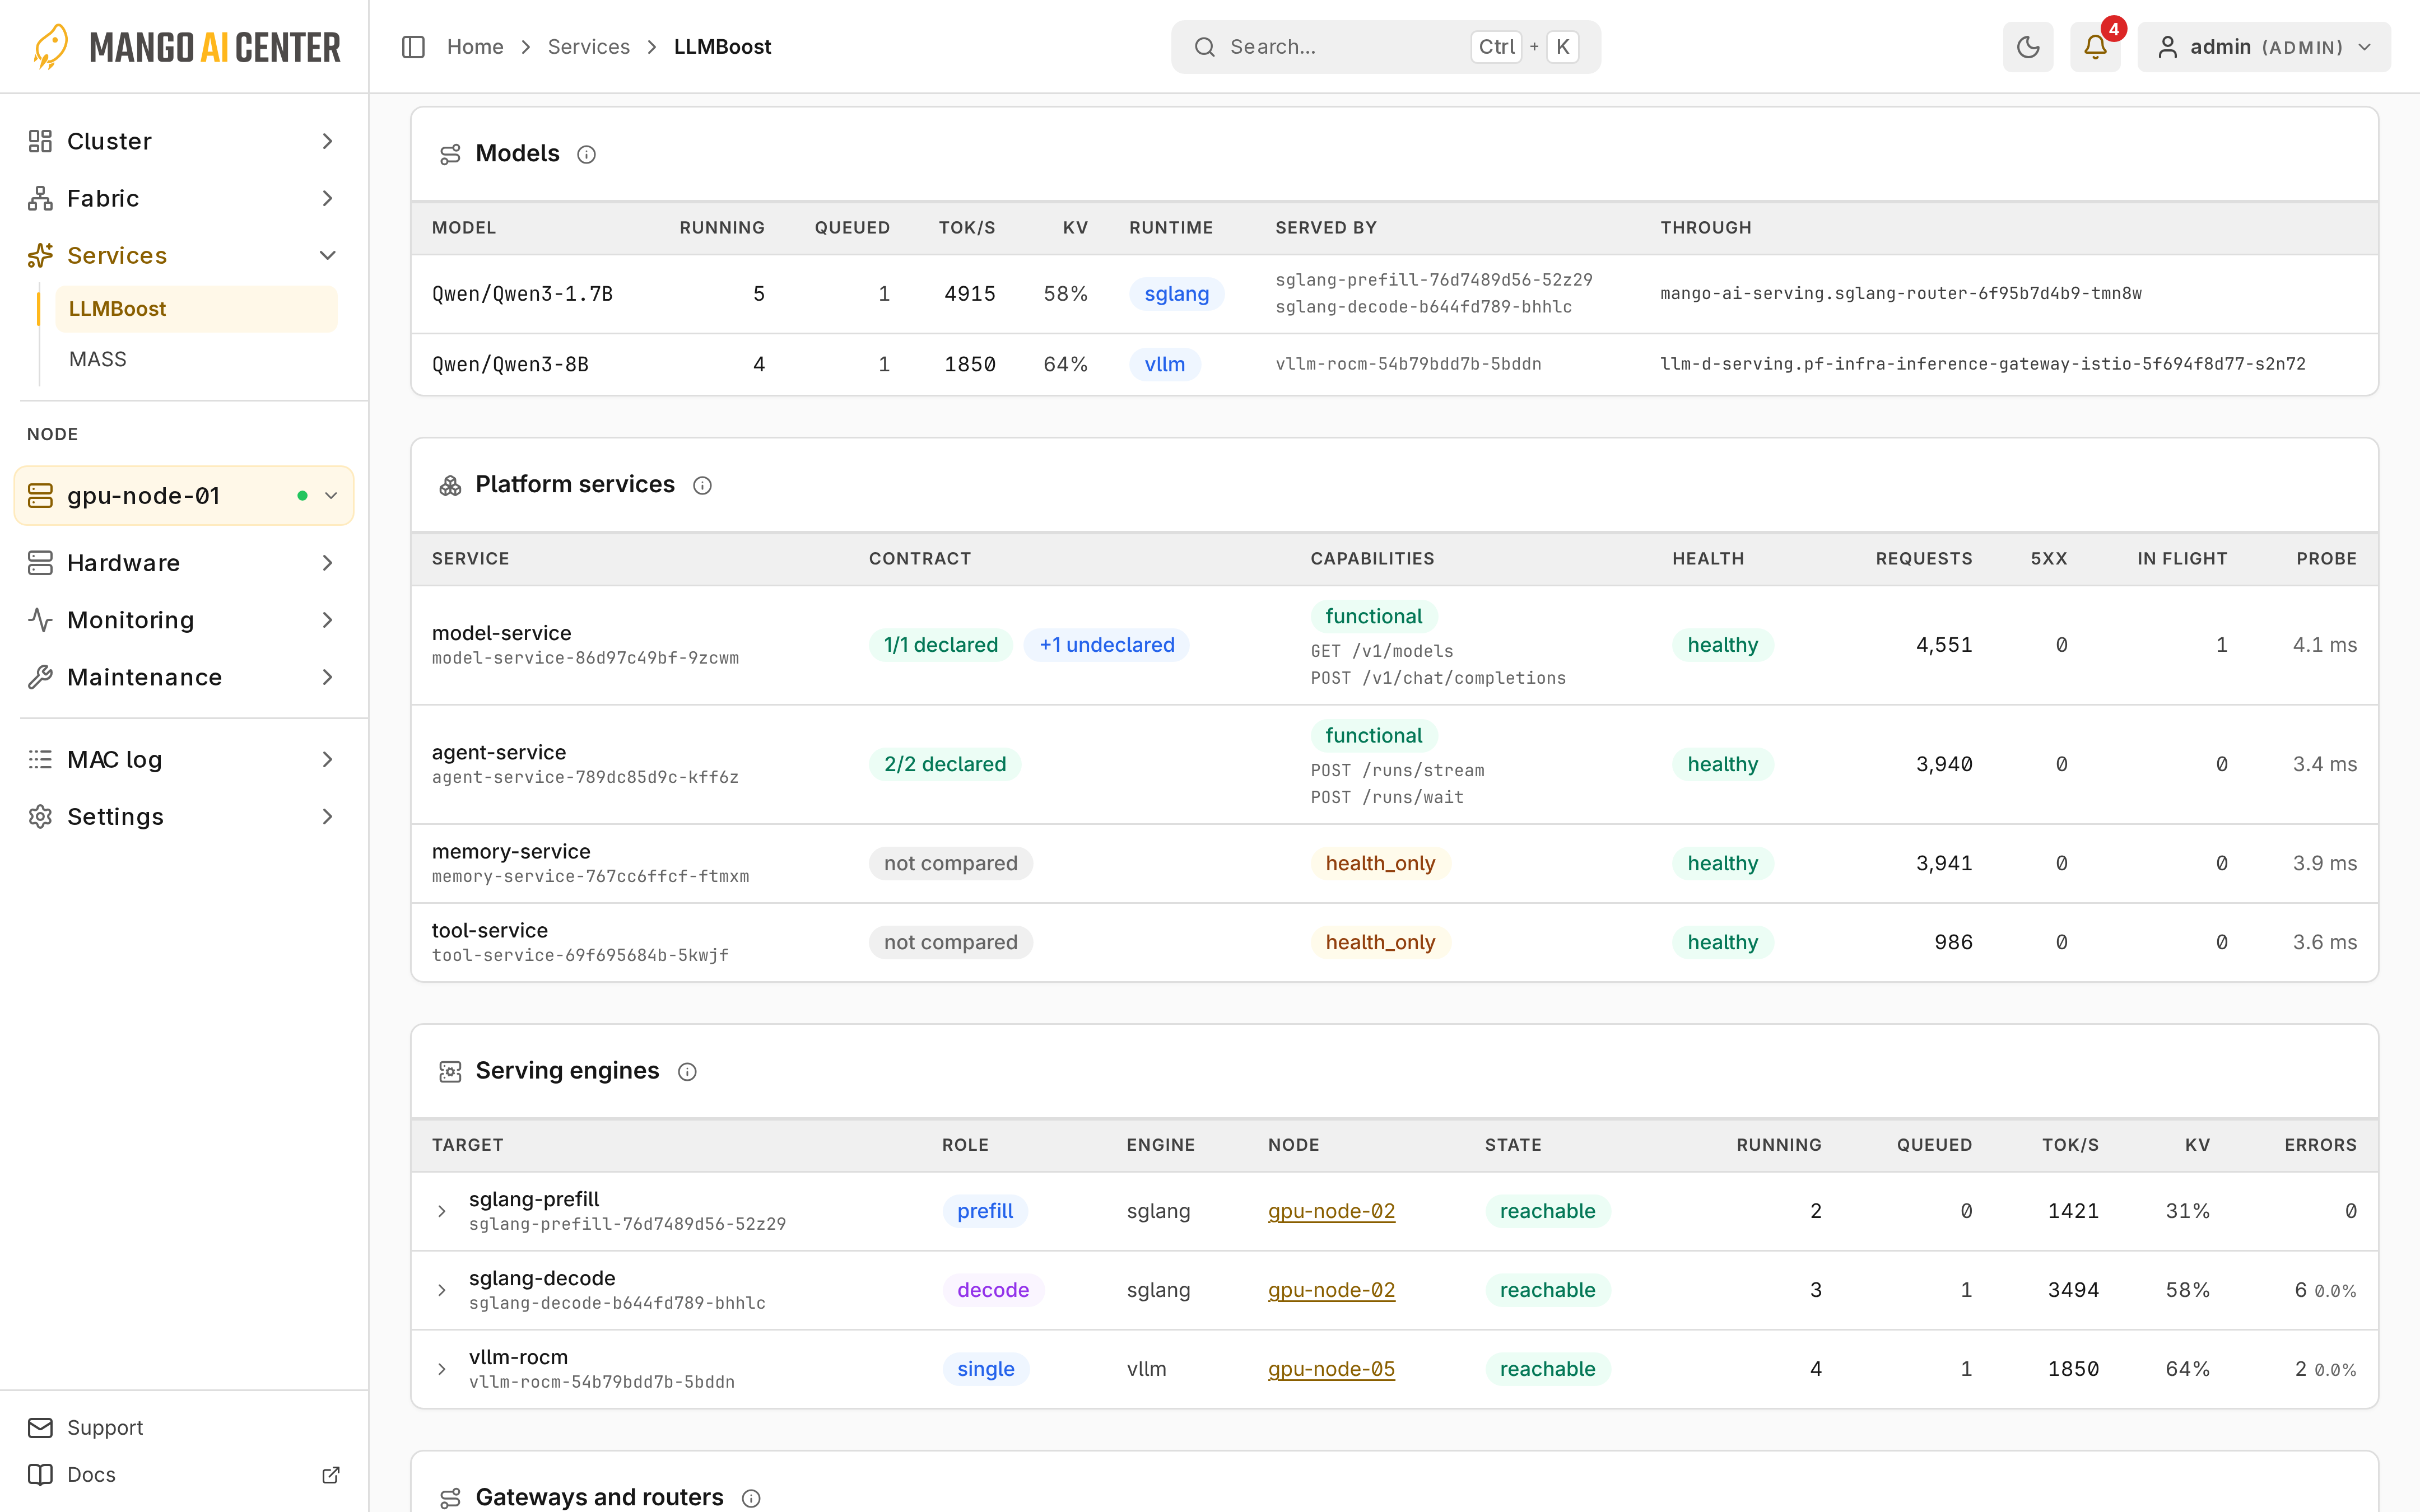The width and height of the screenshot is (2420, 1512).
Task: Click the +1 undeclared badge
Action: (1106, 645)
